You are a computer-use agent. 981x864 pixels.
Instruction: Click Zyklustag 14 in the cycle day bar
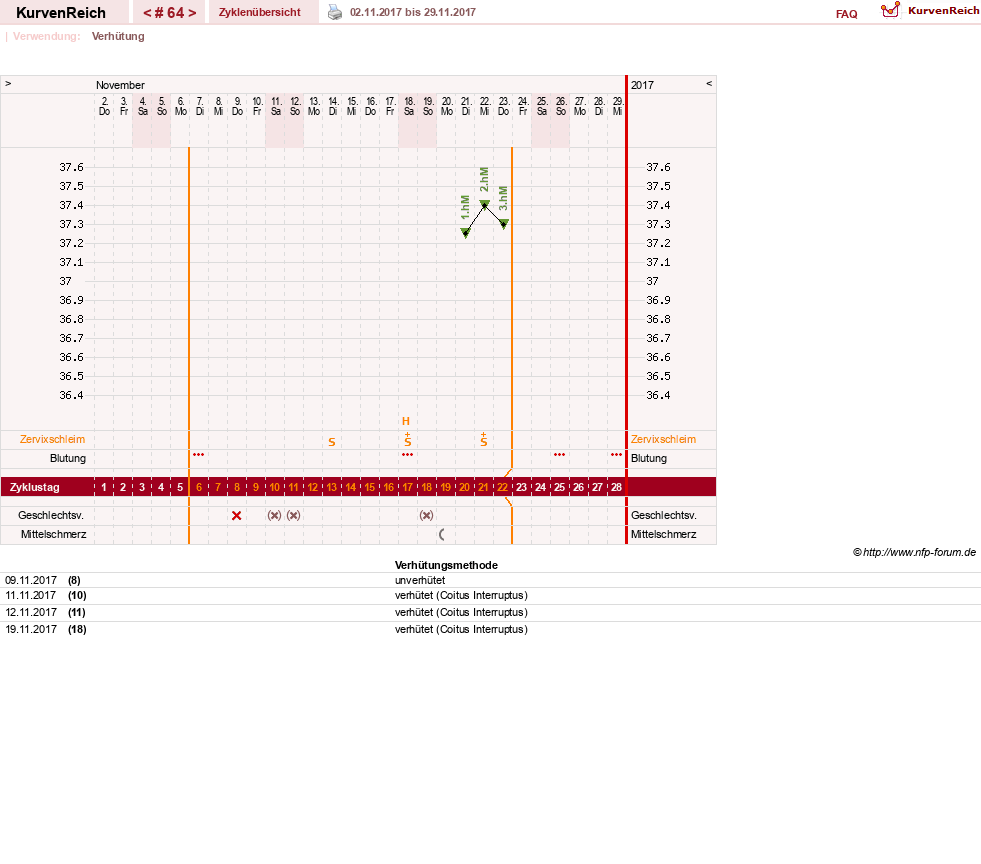(350, 487)
